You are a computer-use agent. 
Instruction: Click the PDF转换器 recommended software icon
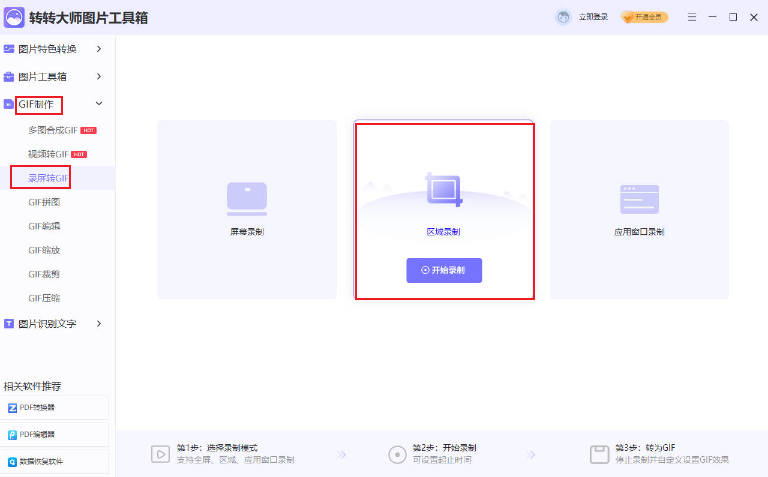[13, 407]
